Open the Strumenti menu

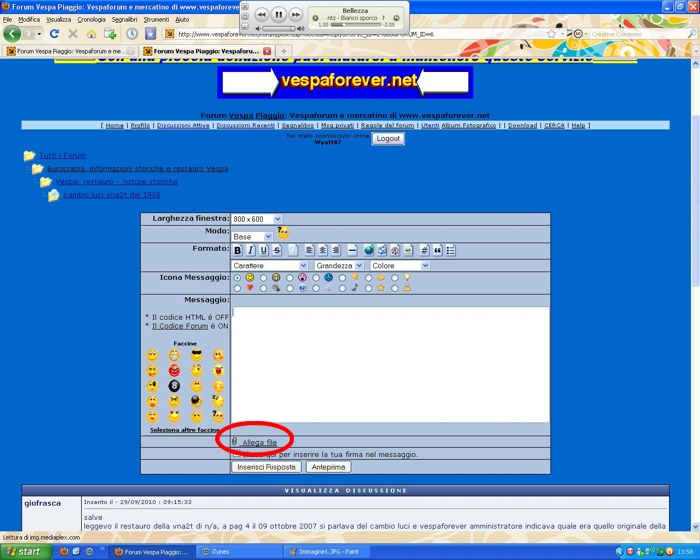[x=156, y=20]
